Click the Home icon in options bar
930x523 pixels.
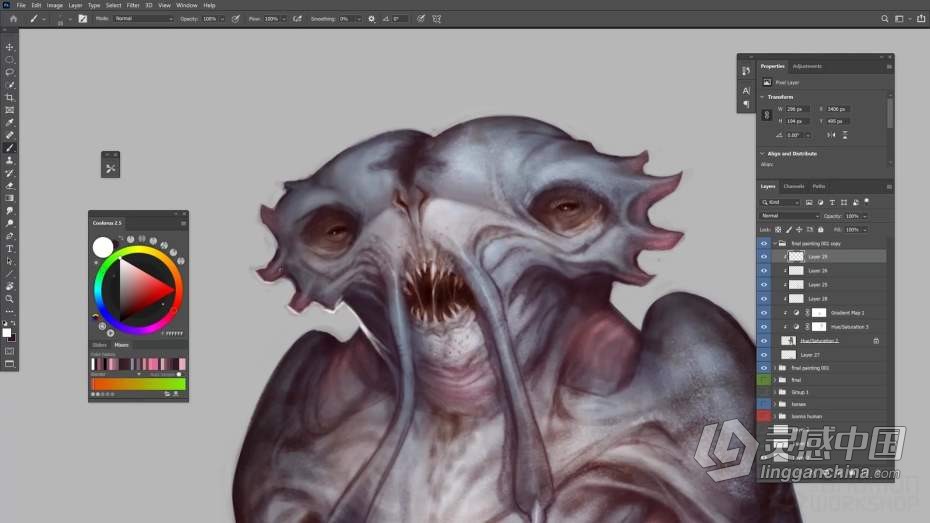[x=13, y=19]
